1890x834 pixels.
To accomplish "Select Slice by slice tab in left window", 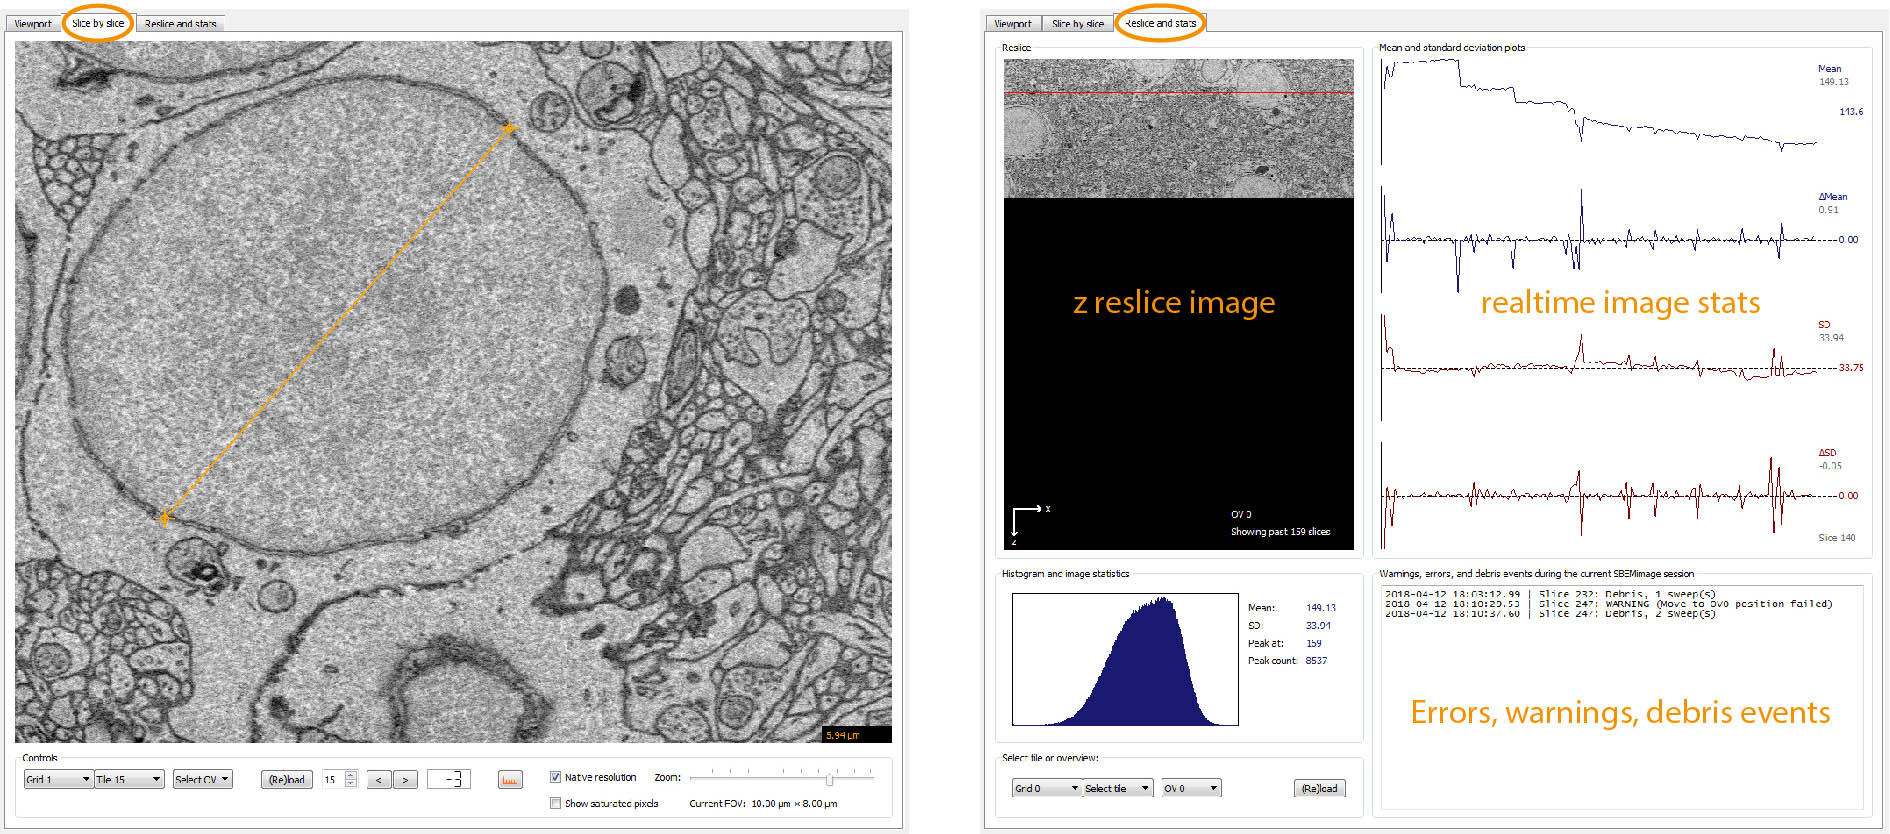I will coord(98,23).
